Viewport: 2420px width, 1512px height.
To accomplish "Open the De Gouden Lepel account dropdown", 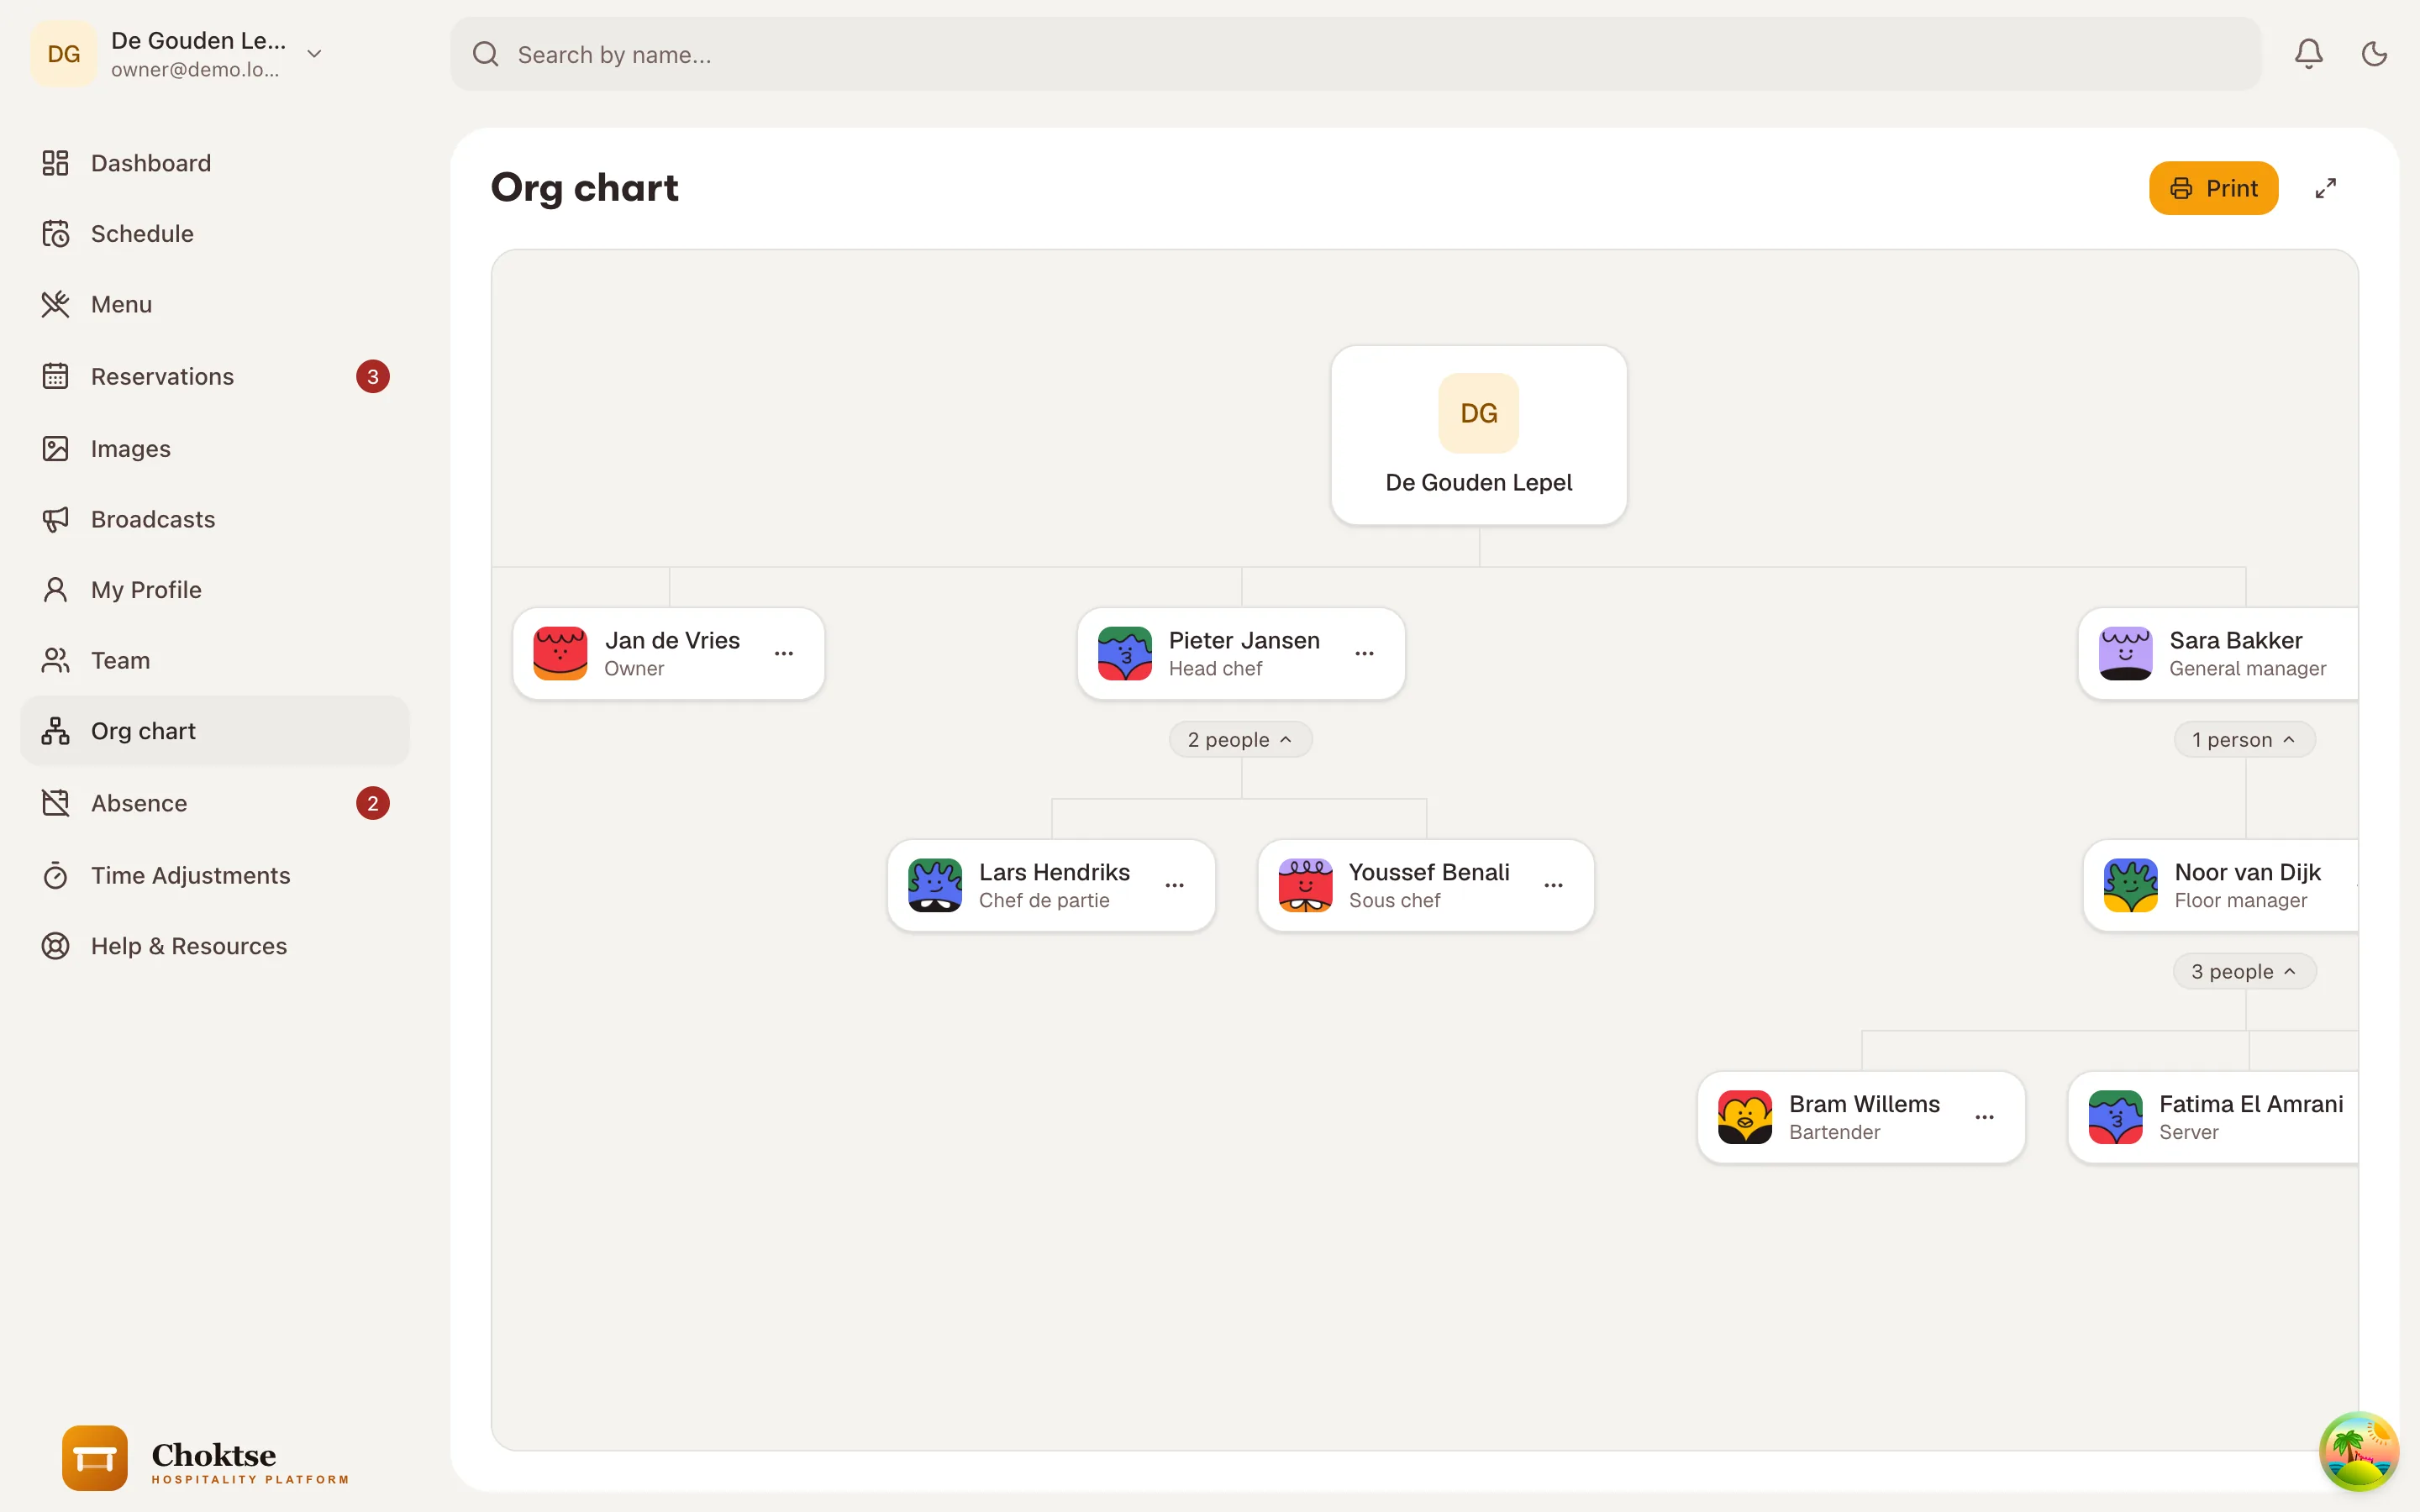I will coord(180,54).
